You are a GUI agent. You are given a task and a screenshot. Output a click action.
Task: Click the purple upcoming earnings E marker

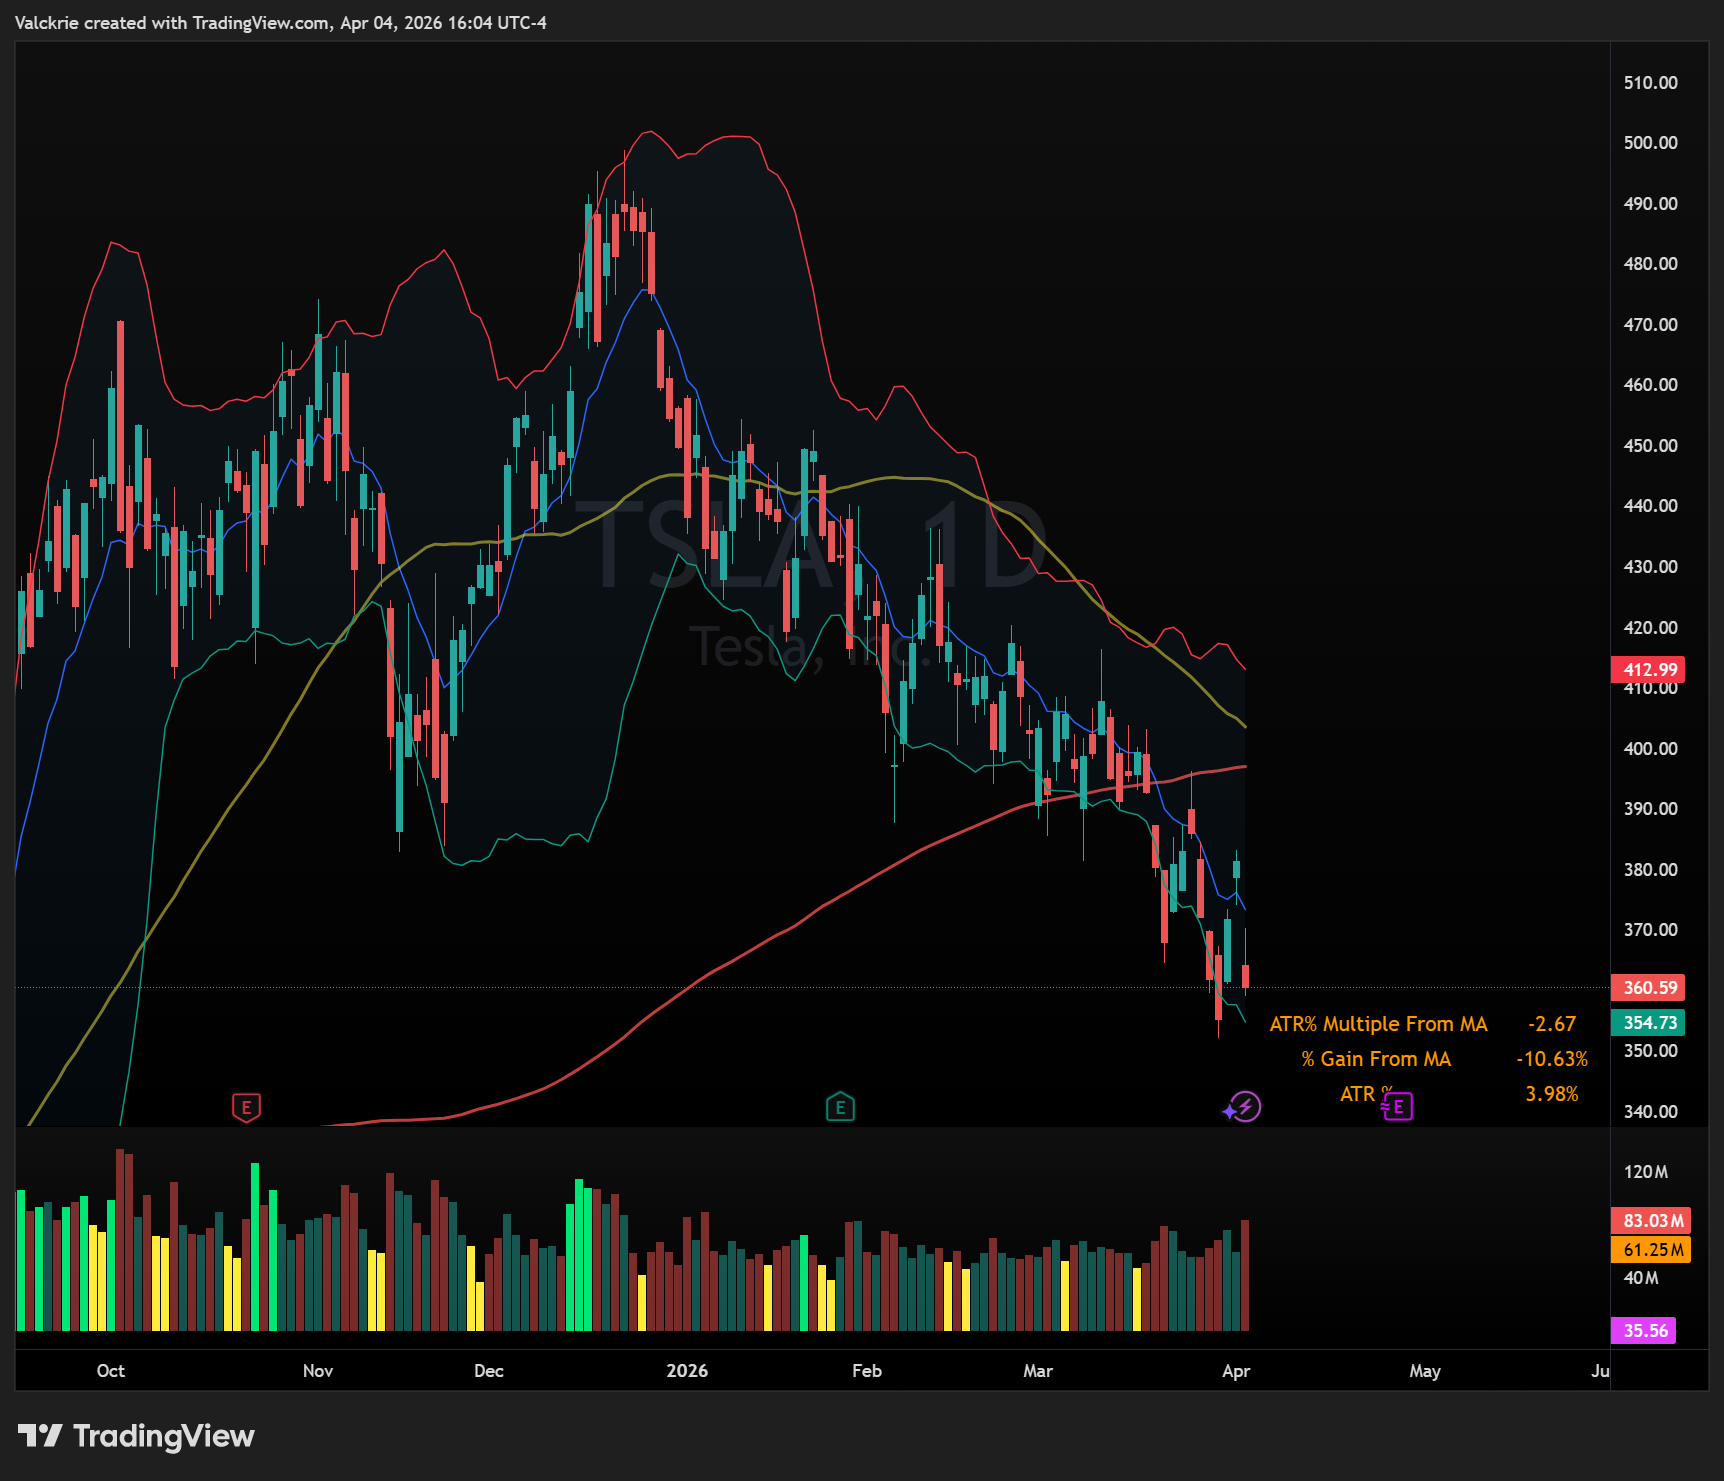click(1397, 1107)
